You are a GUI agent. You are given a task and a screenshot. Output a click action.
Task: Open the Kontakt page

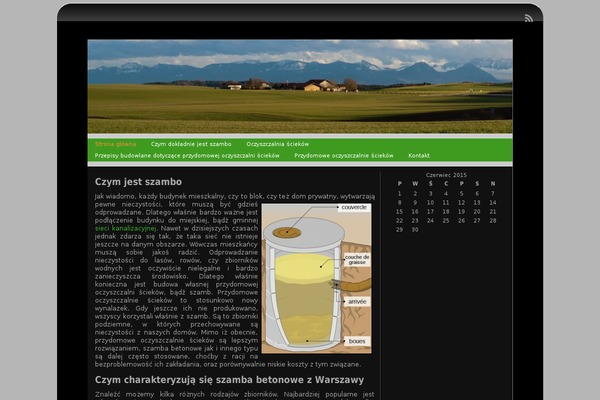point(419,156)
